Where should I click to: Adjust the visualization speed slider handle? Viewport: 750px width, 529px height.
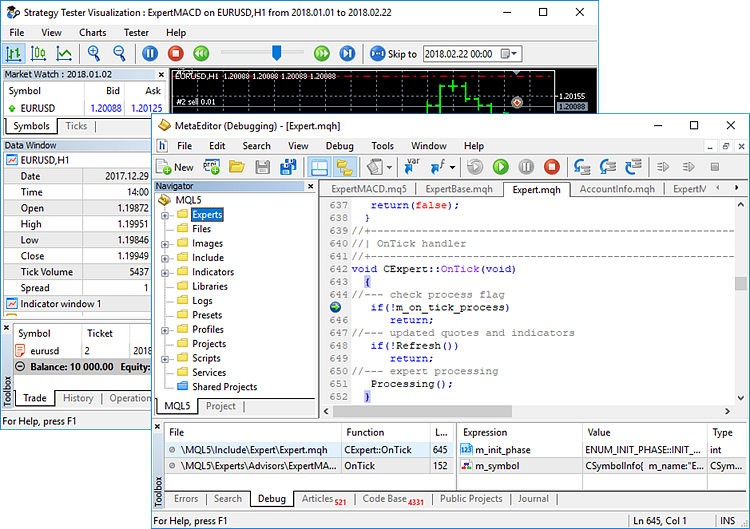[276, 53]
